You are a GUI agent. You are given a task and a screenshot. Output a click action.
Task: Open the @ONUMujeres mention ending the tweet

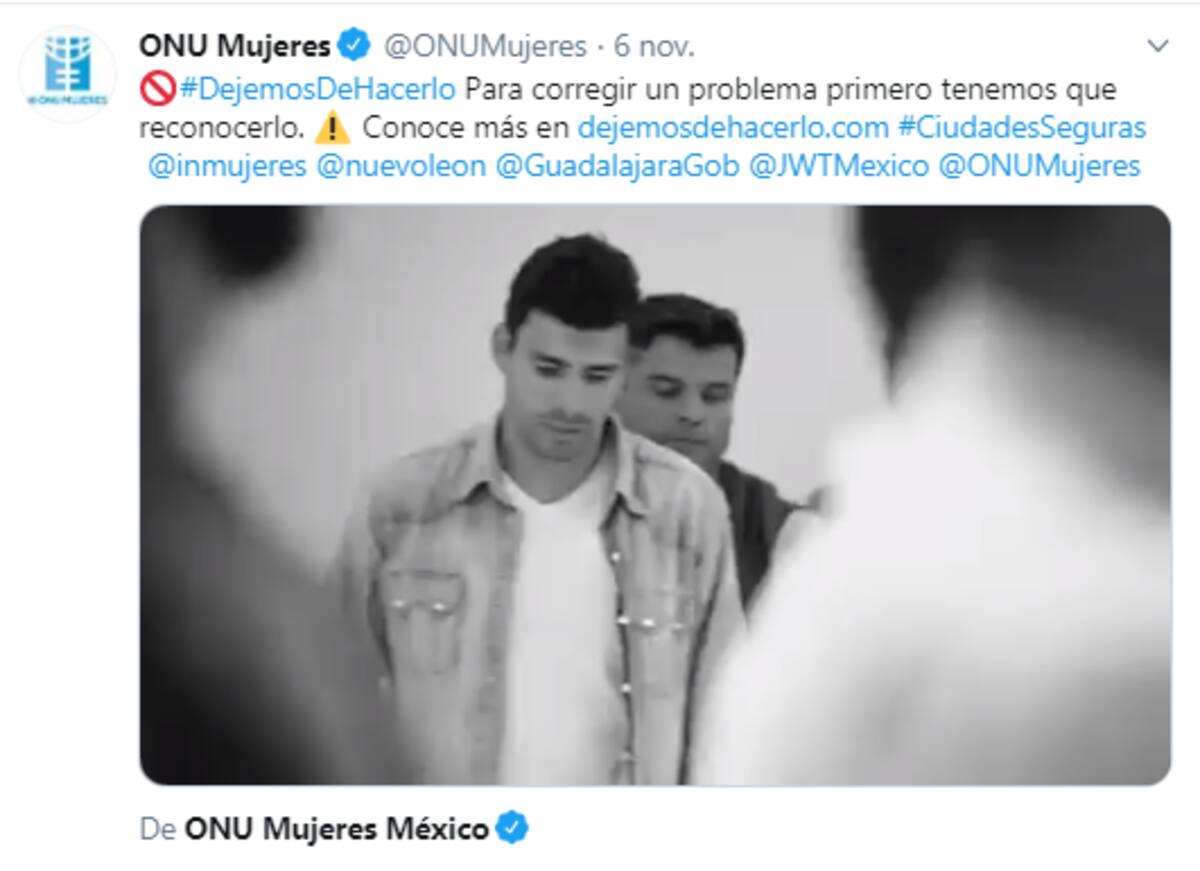click(1040, 166)
